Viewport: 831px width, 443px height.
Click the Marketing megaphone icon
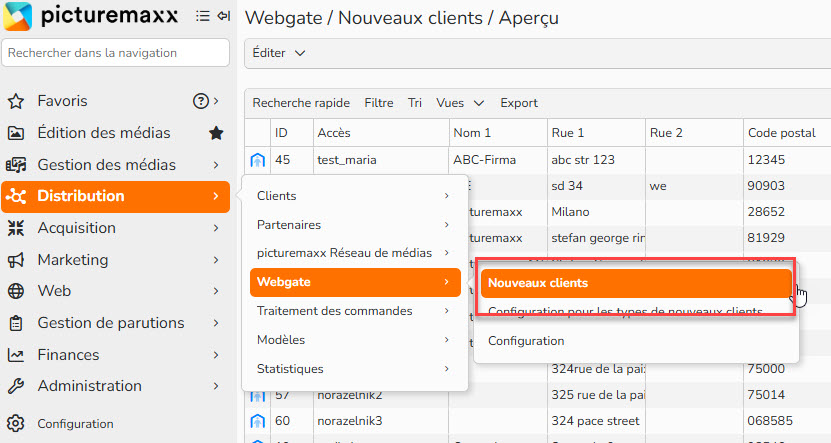tap(16, 260)
